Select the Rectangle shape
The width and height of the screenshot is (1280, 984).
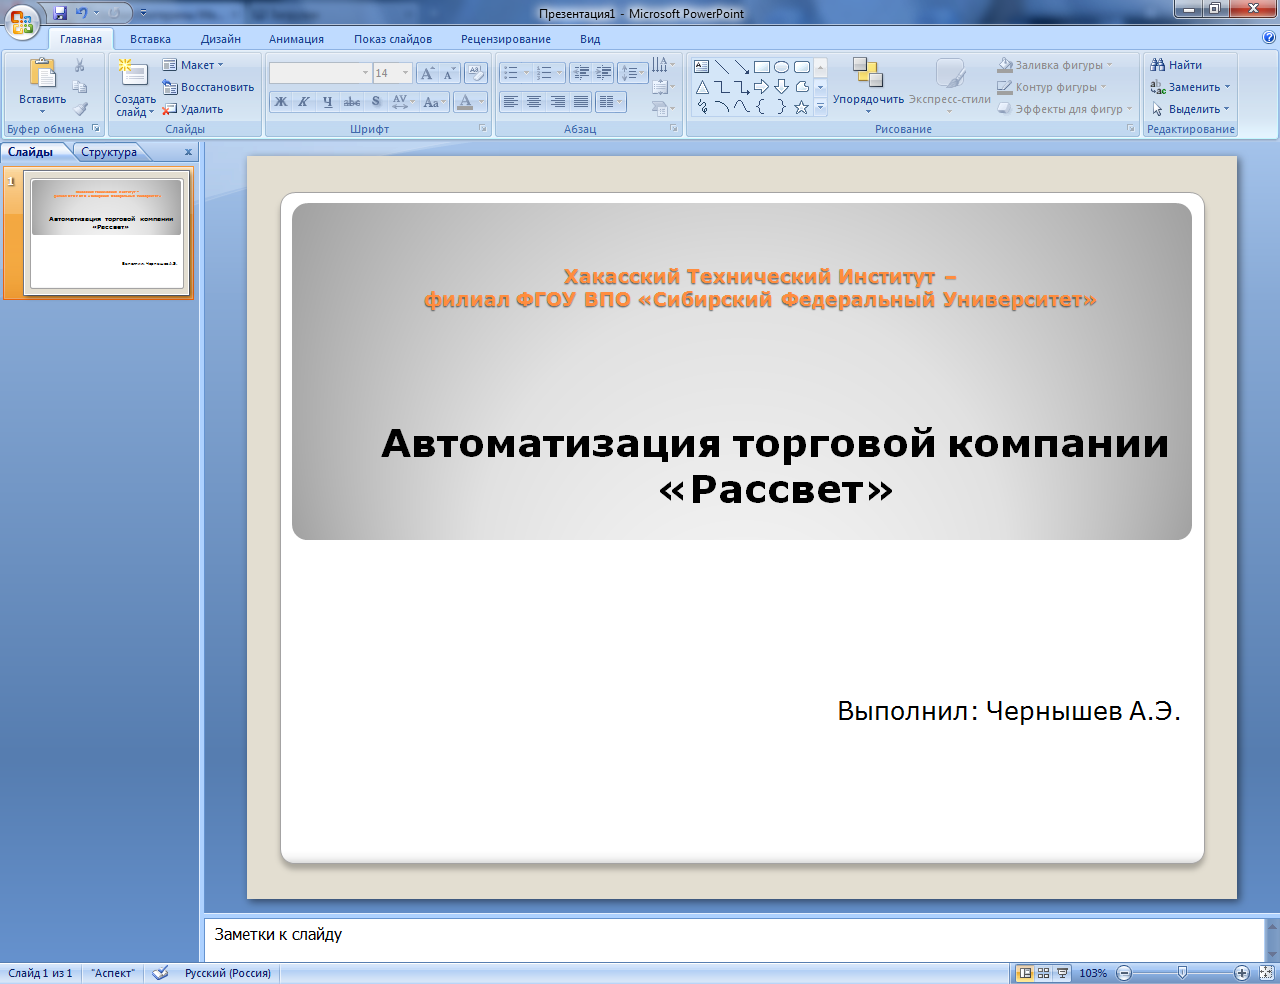click(x=762, y=67)
